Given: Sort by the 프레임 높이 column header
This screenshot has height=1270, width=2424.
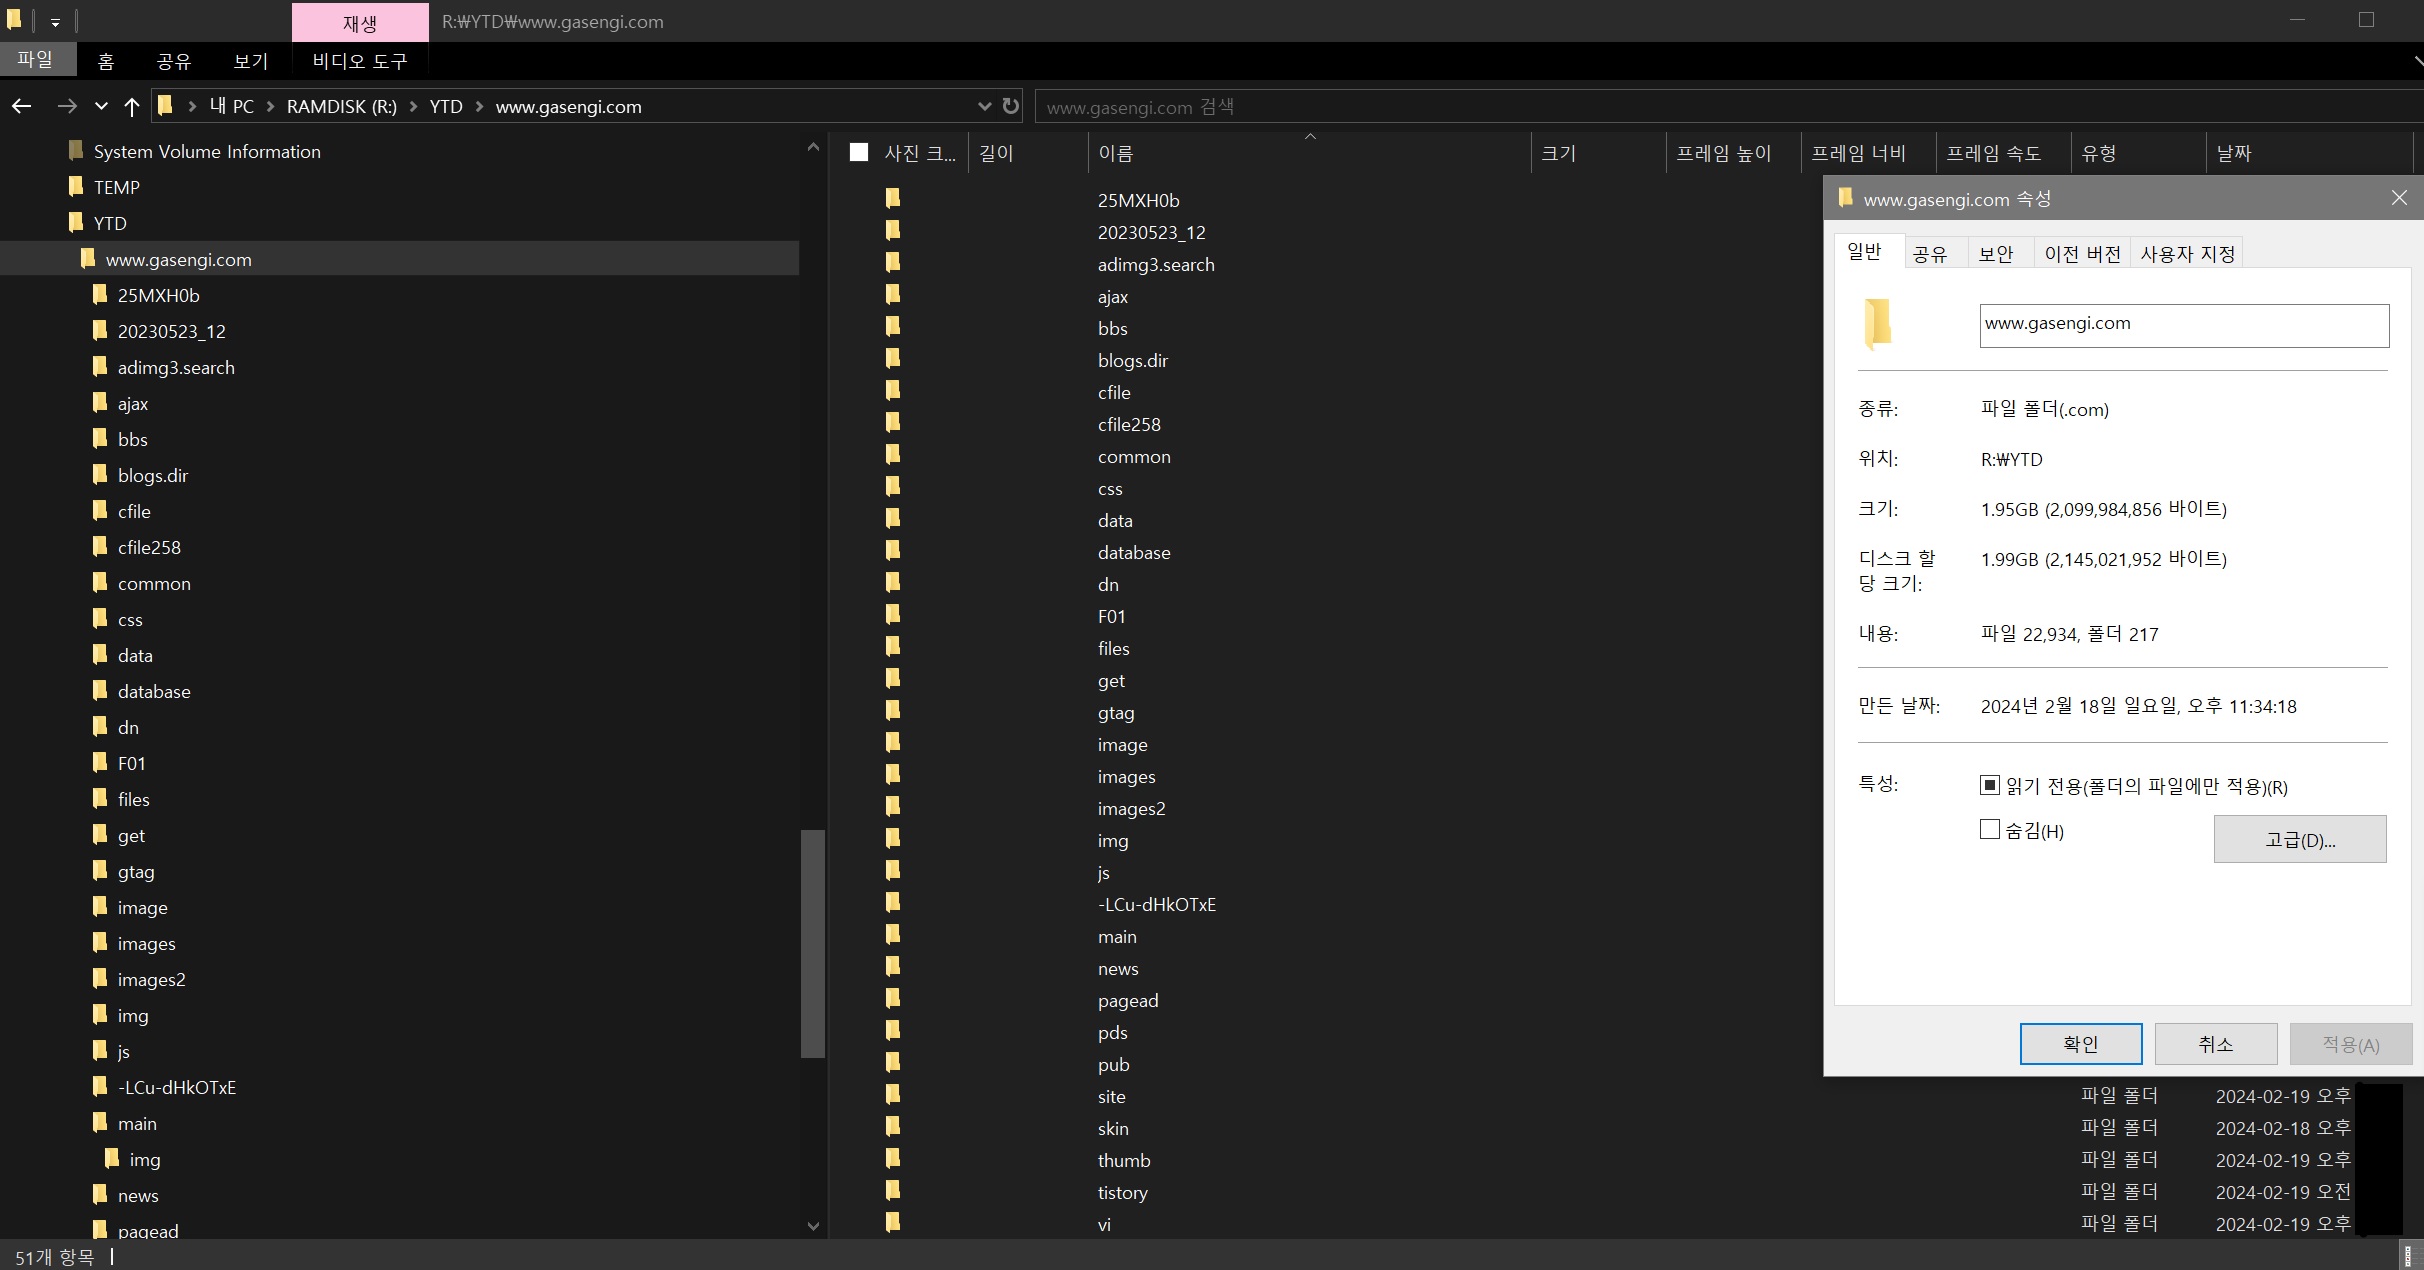Looking at the screenshot, I should (1733, 153).
